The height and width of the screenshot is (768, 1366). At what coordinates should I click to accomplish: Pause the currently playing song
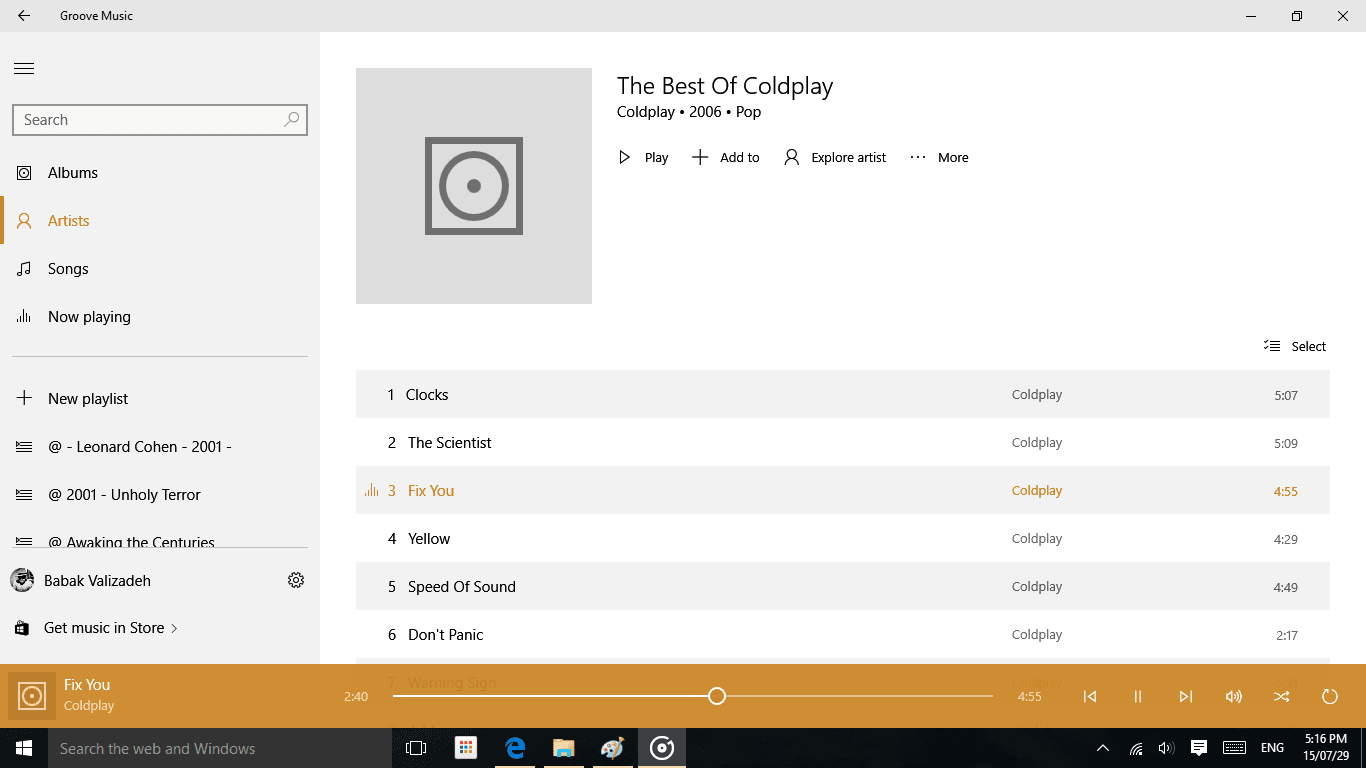[x=1137, y=697]
